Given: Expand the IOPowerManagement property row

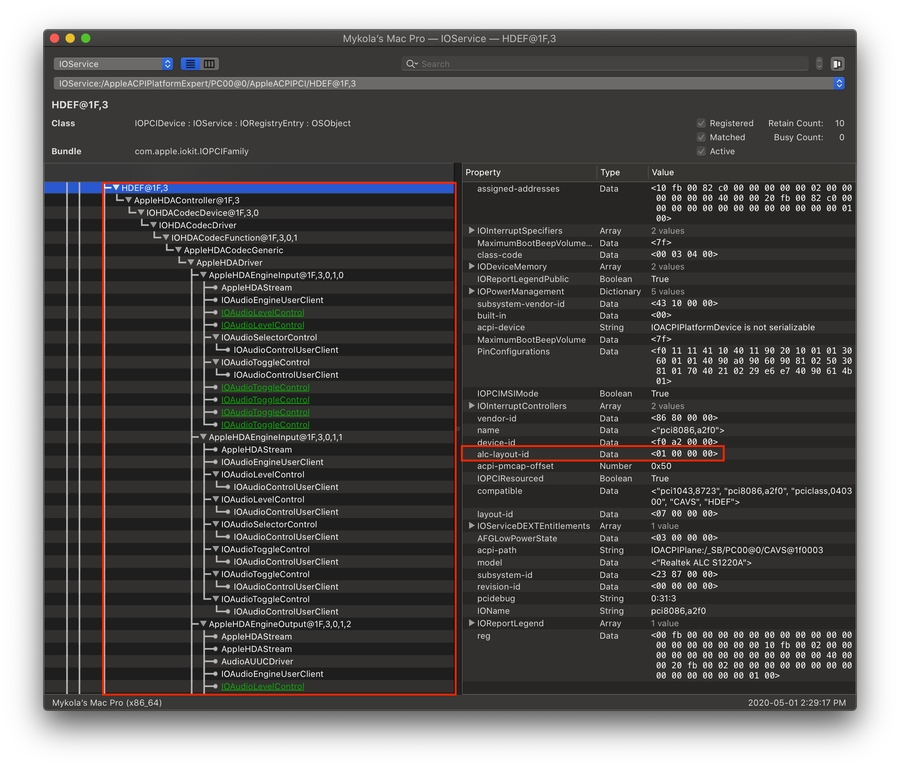Looking at the screenshot, I should (472, 292).
